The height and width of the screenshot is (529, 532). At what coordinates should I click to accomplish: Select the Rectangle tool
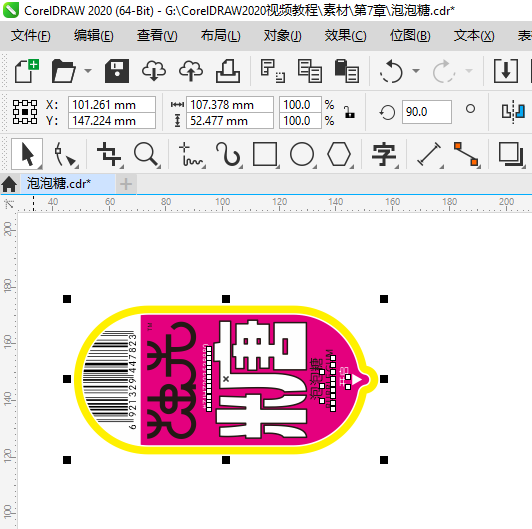[265, 154]
